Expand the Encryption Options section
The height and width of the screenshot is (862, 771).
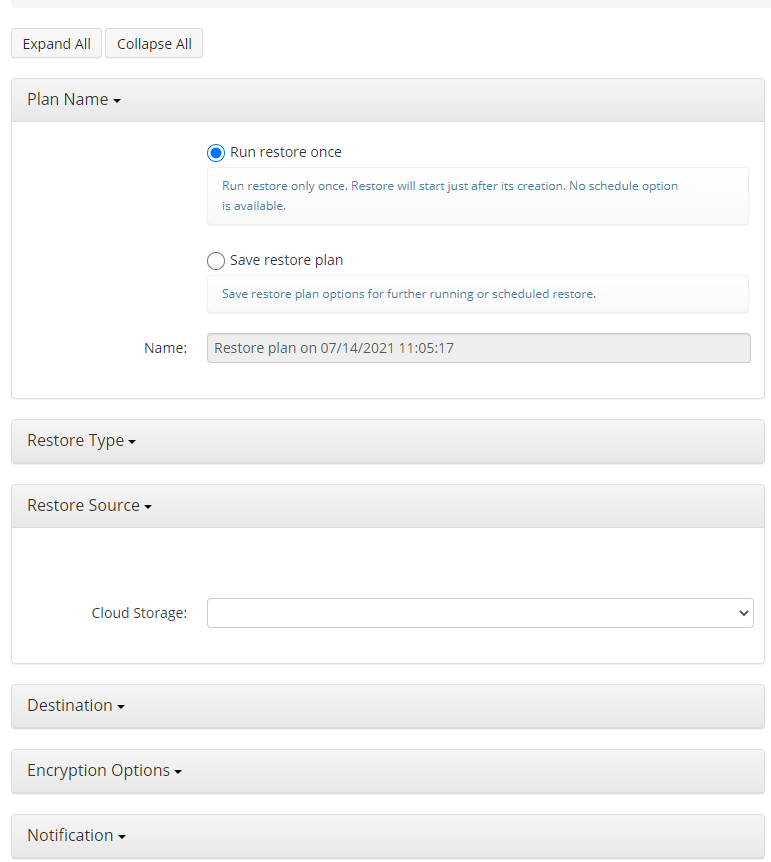[x=388, y=771]
